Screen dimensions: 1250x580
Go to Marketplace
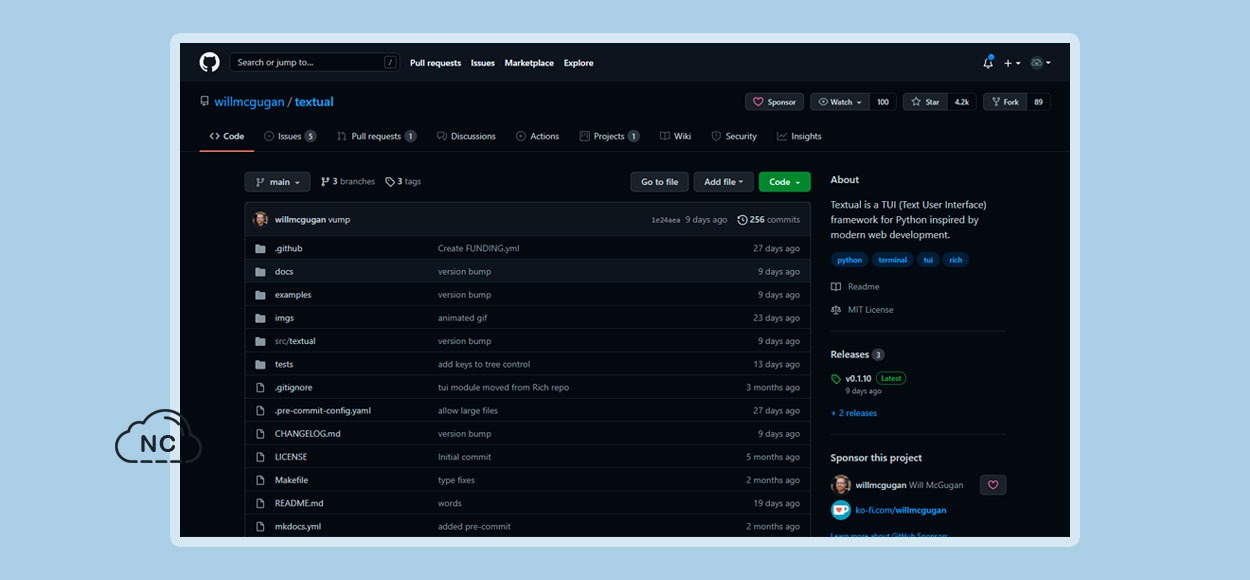[529, 63]
